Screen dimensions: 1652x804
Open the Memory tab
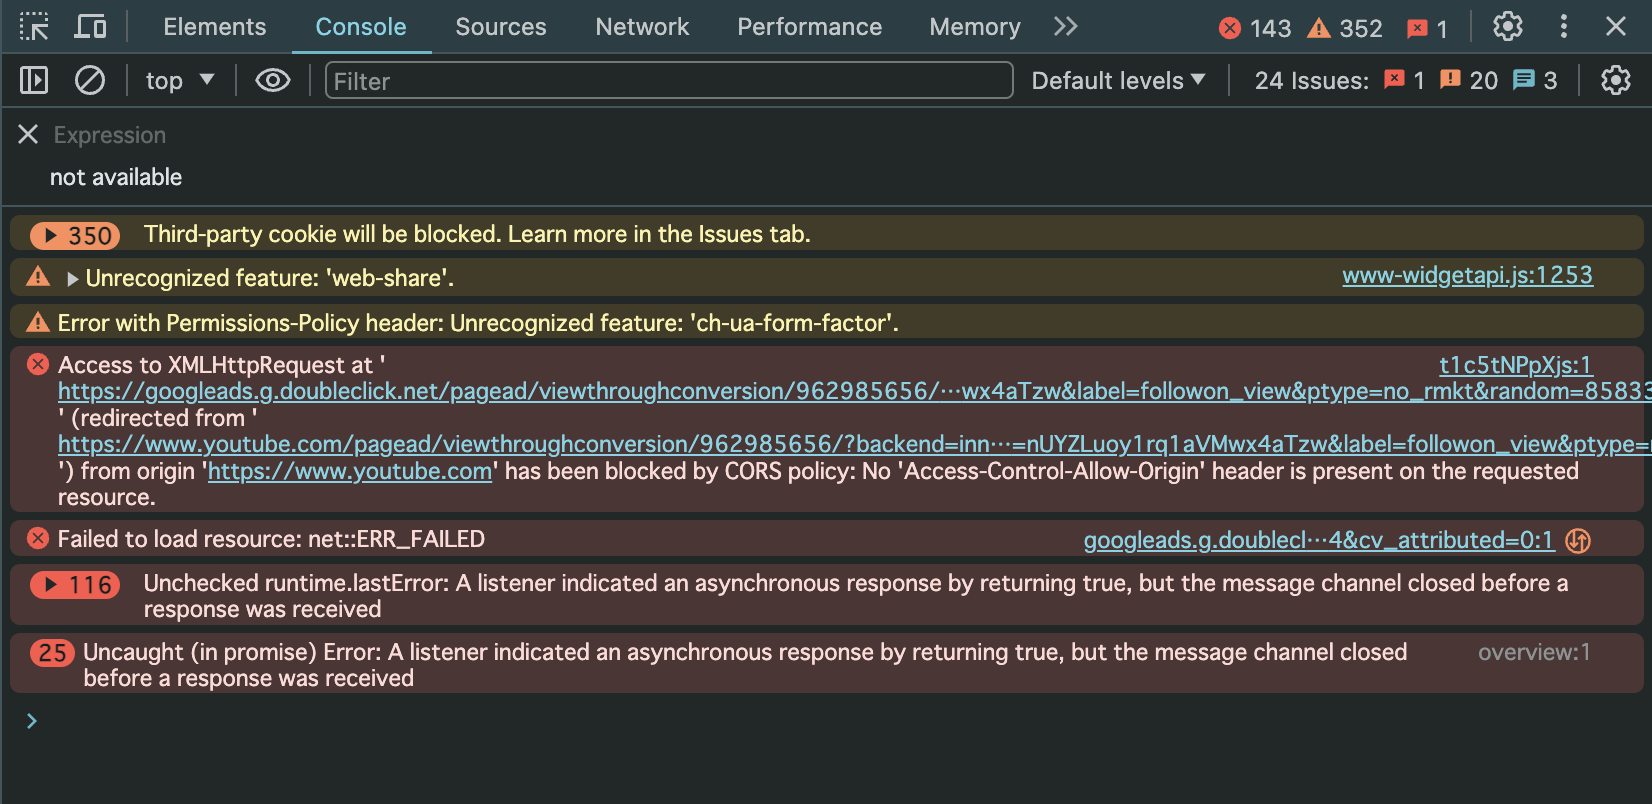coord(975,27)
